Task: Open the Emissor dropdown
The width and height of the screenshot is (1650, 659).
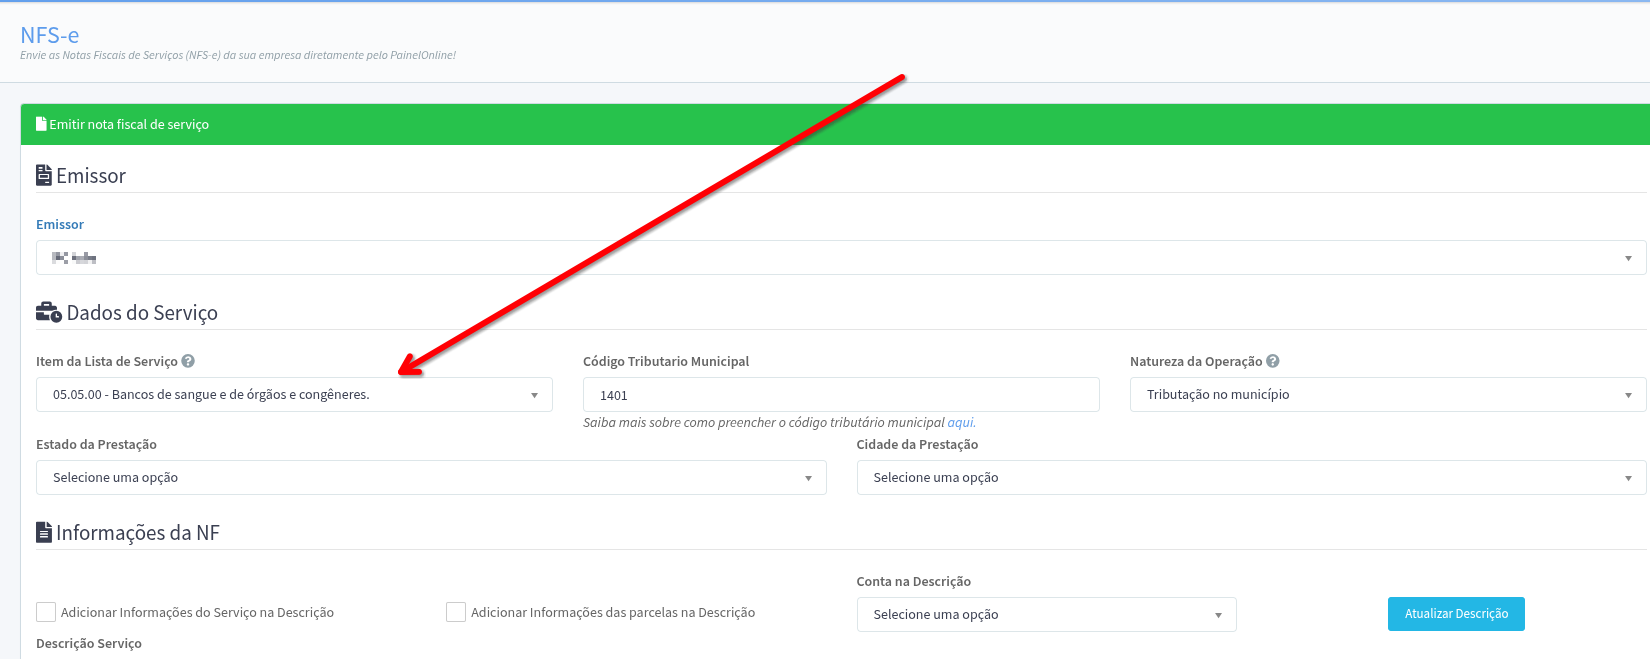Action: click(840, 258)
